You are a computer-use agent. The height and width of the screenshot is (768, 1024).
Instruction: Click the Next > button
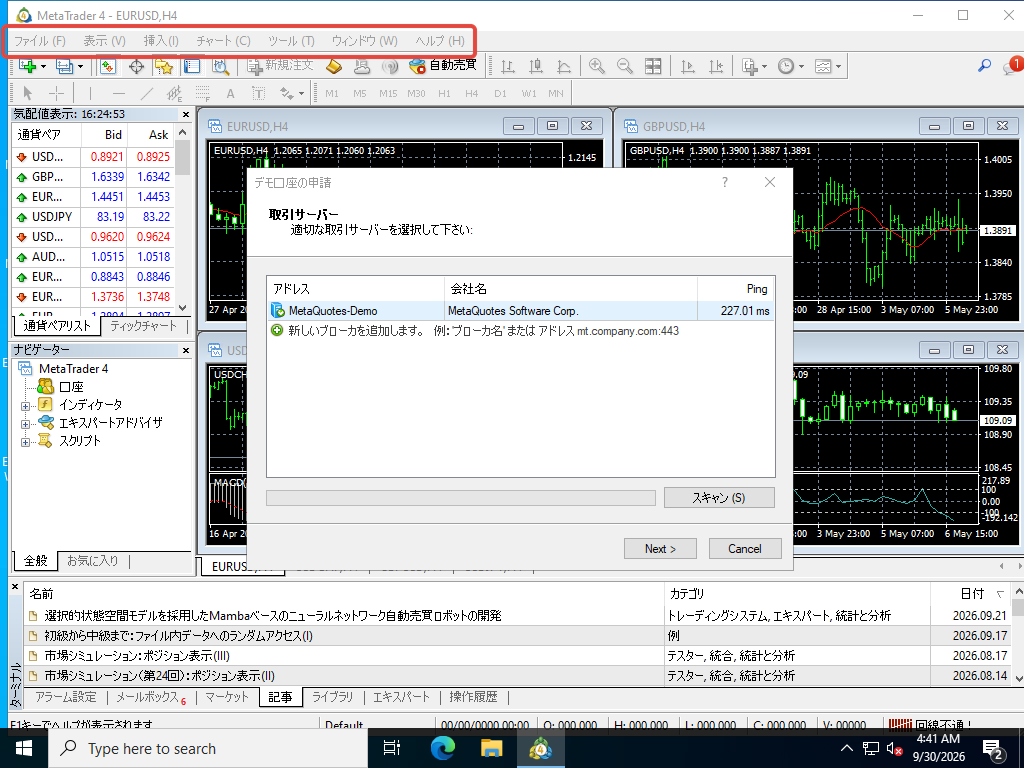(x=660, y=549)
